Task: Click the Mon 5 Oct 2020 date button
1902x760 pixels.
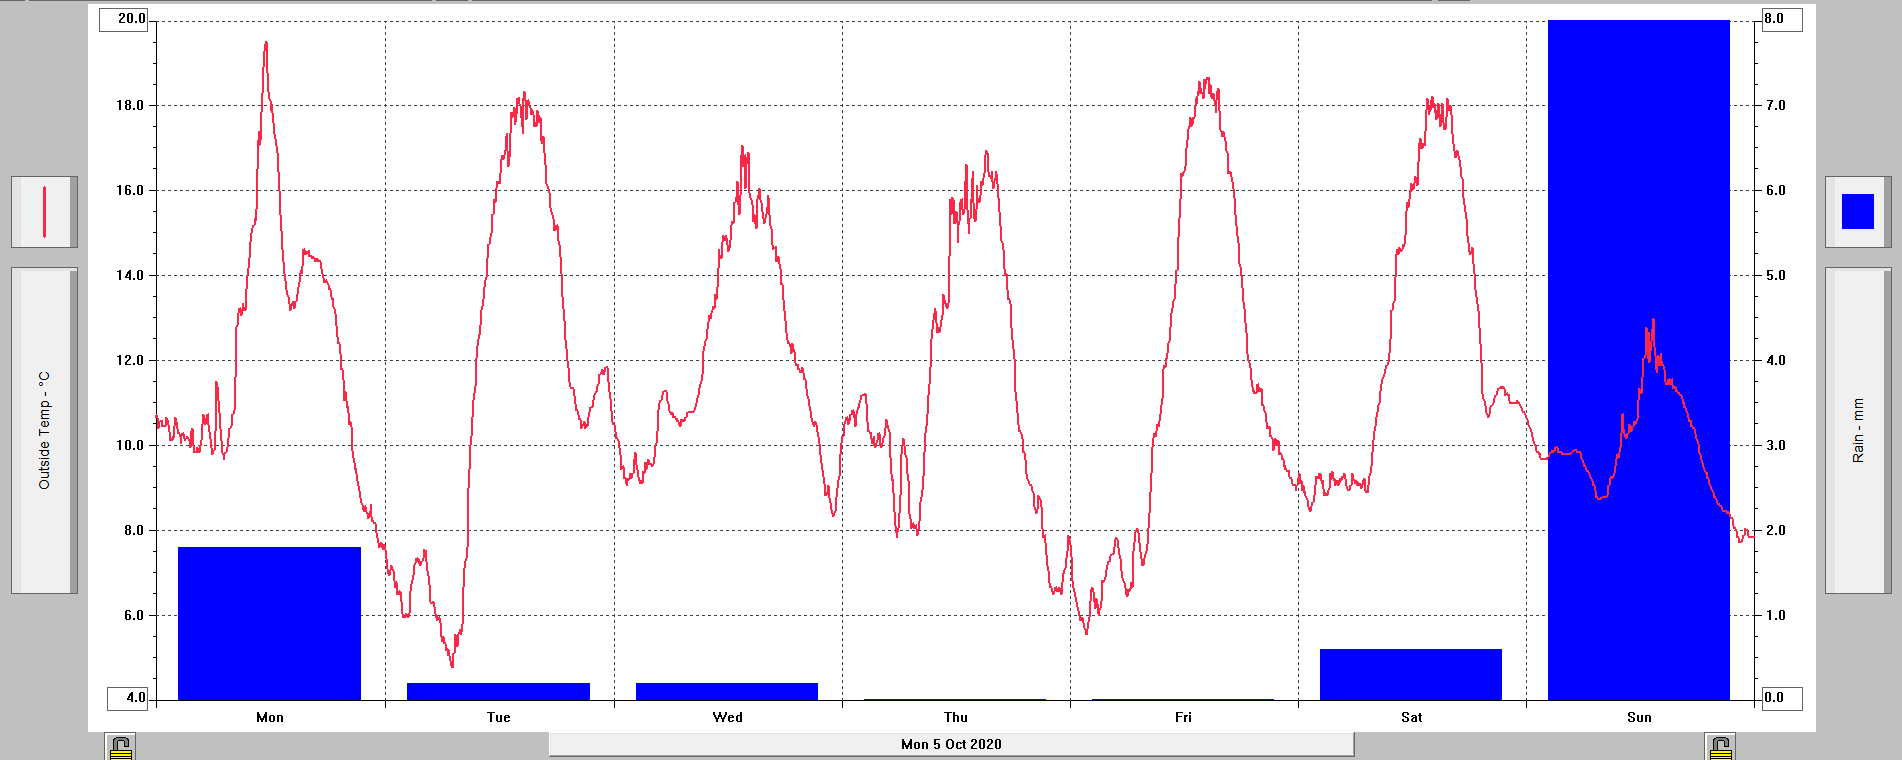Action: 950,744
